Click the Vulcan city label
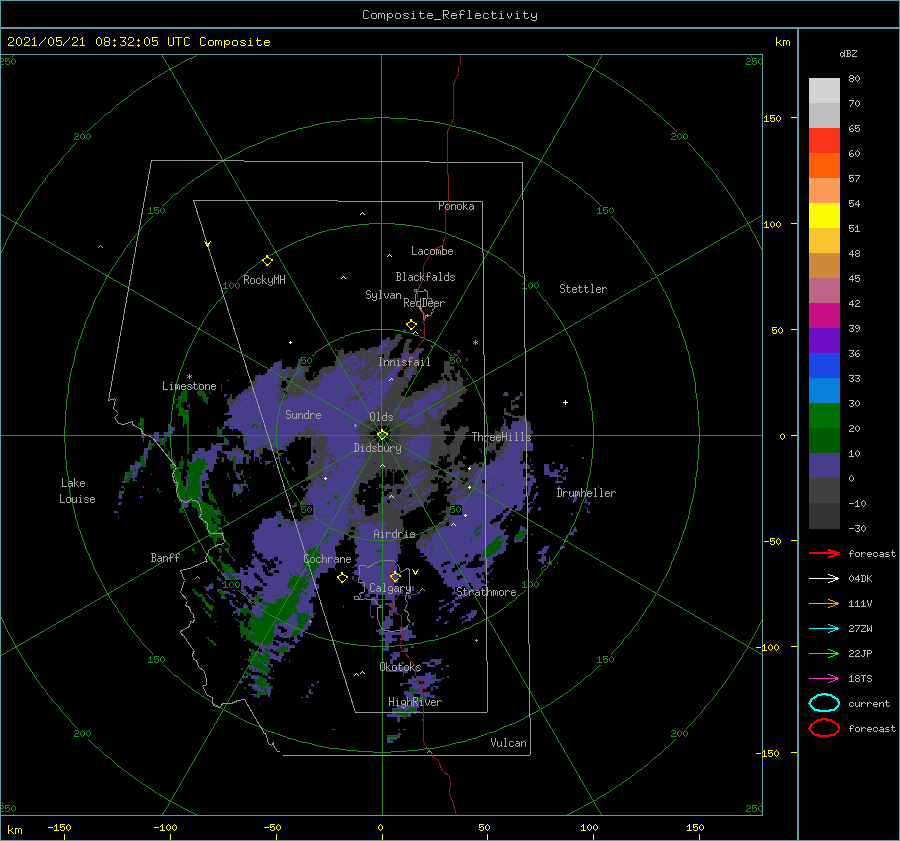The height and width of the screenshot is (841, 900). point(509,743)
